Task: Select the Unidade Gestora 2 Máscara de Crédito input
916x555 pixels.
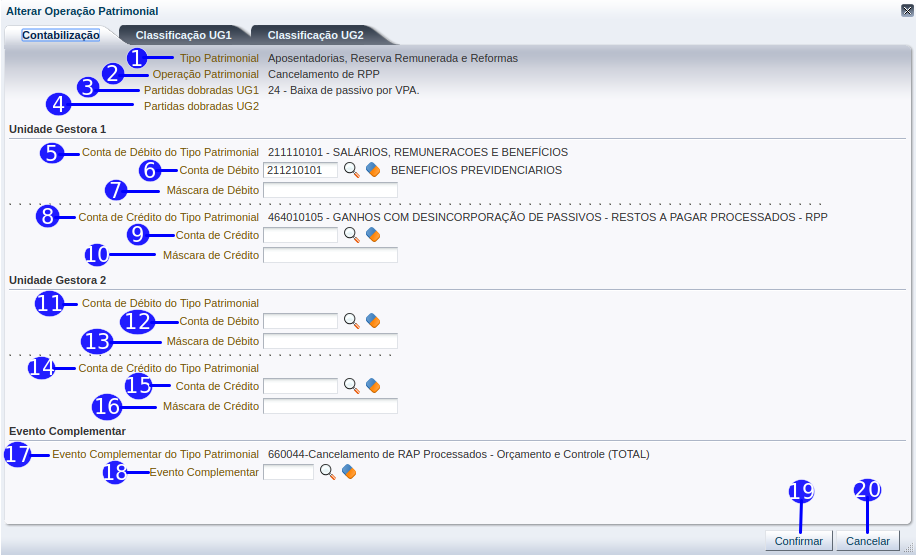Action: pyautogui.click(x=330, y=406)
